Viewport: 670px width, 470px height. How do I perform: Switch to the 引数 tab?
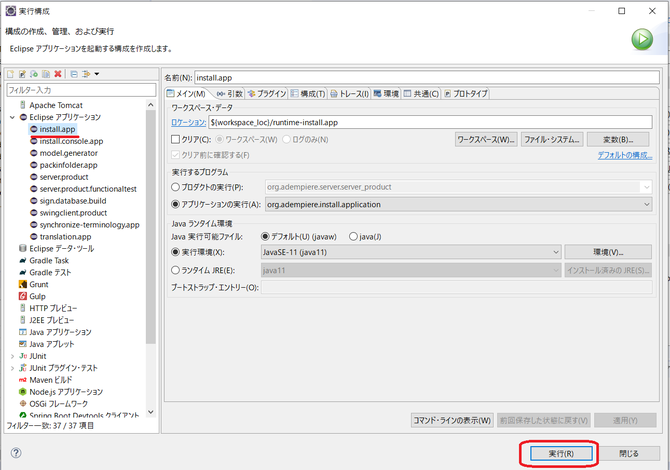(x=229, y=94)
